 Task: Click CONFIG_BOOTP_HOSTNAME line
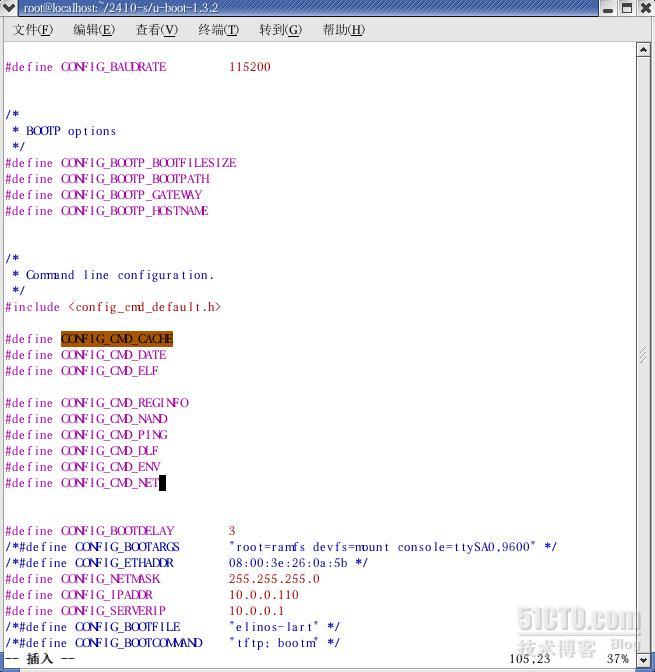tap(107, 211)
